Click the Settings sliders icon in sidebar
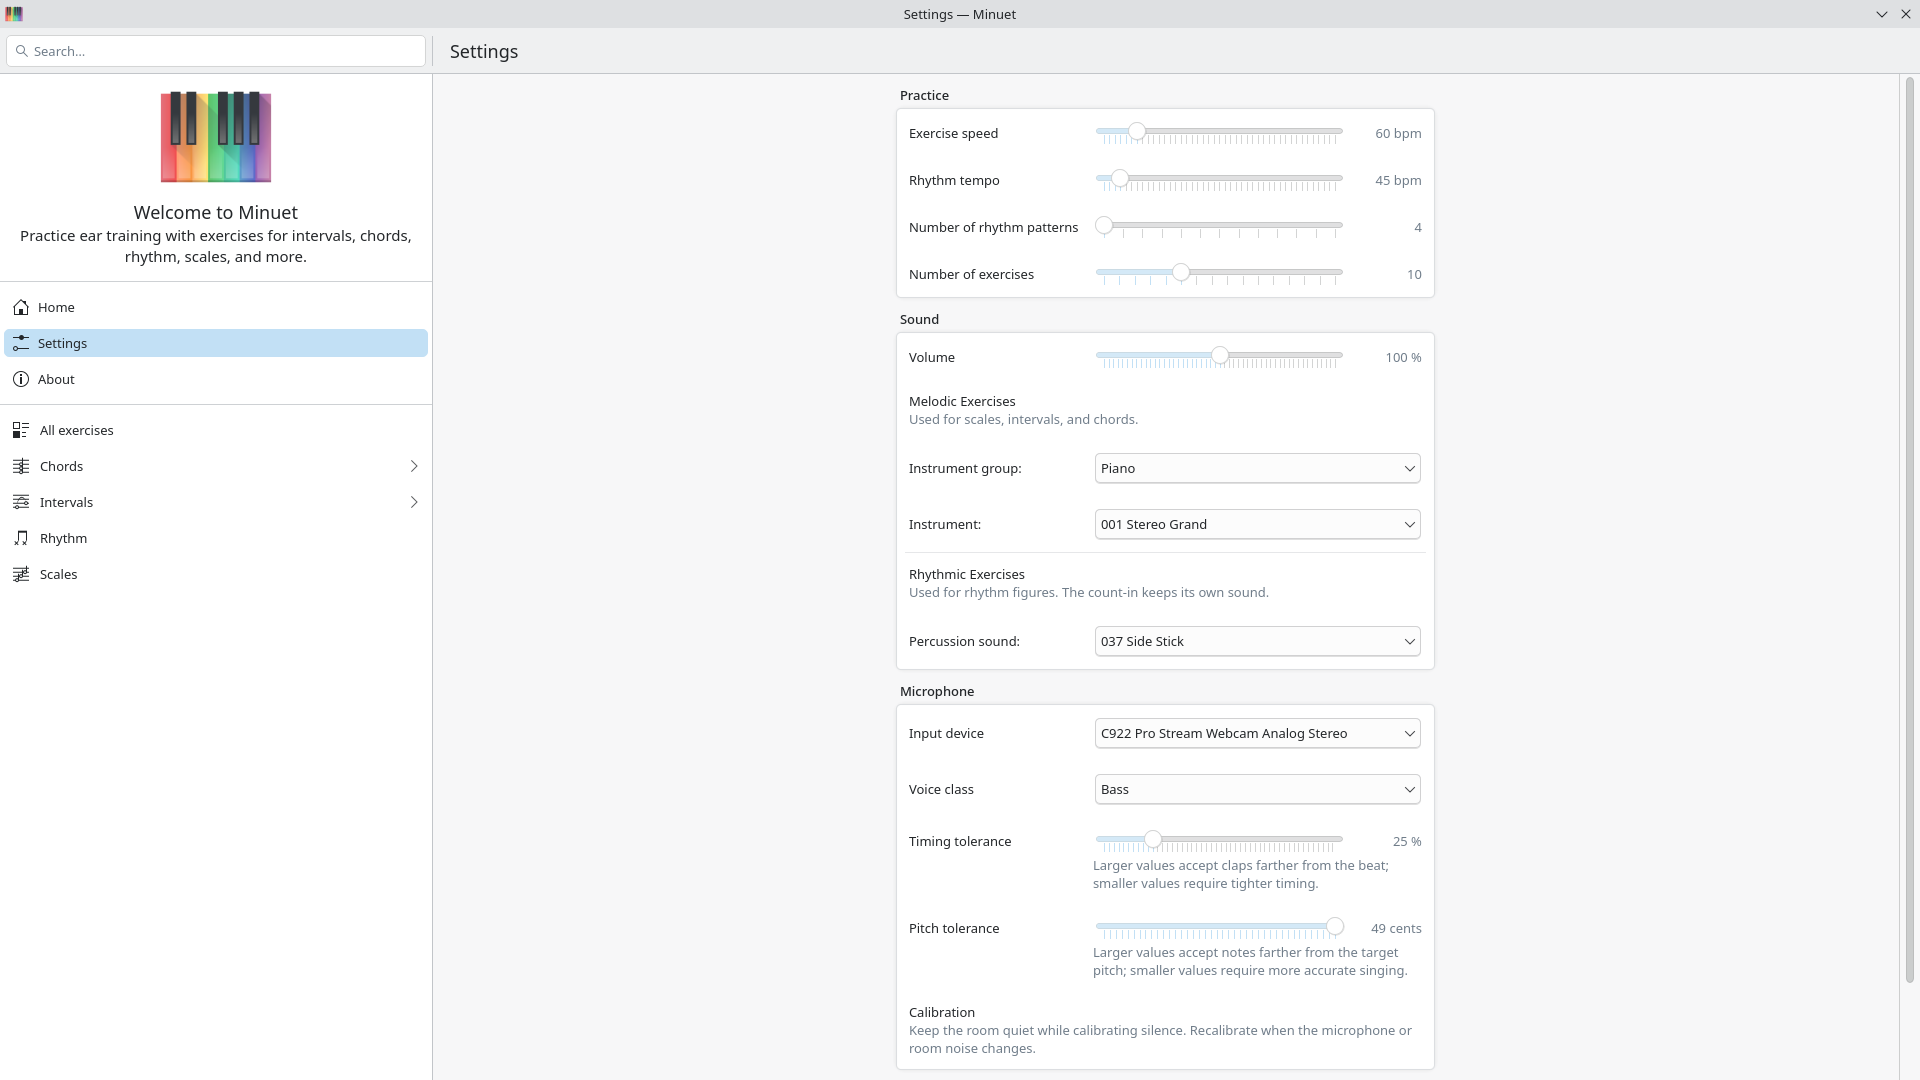 (x=21, y=343)
